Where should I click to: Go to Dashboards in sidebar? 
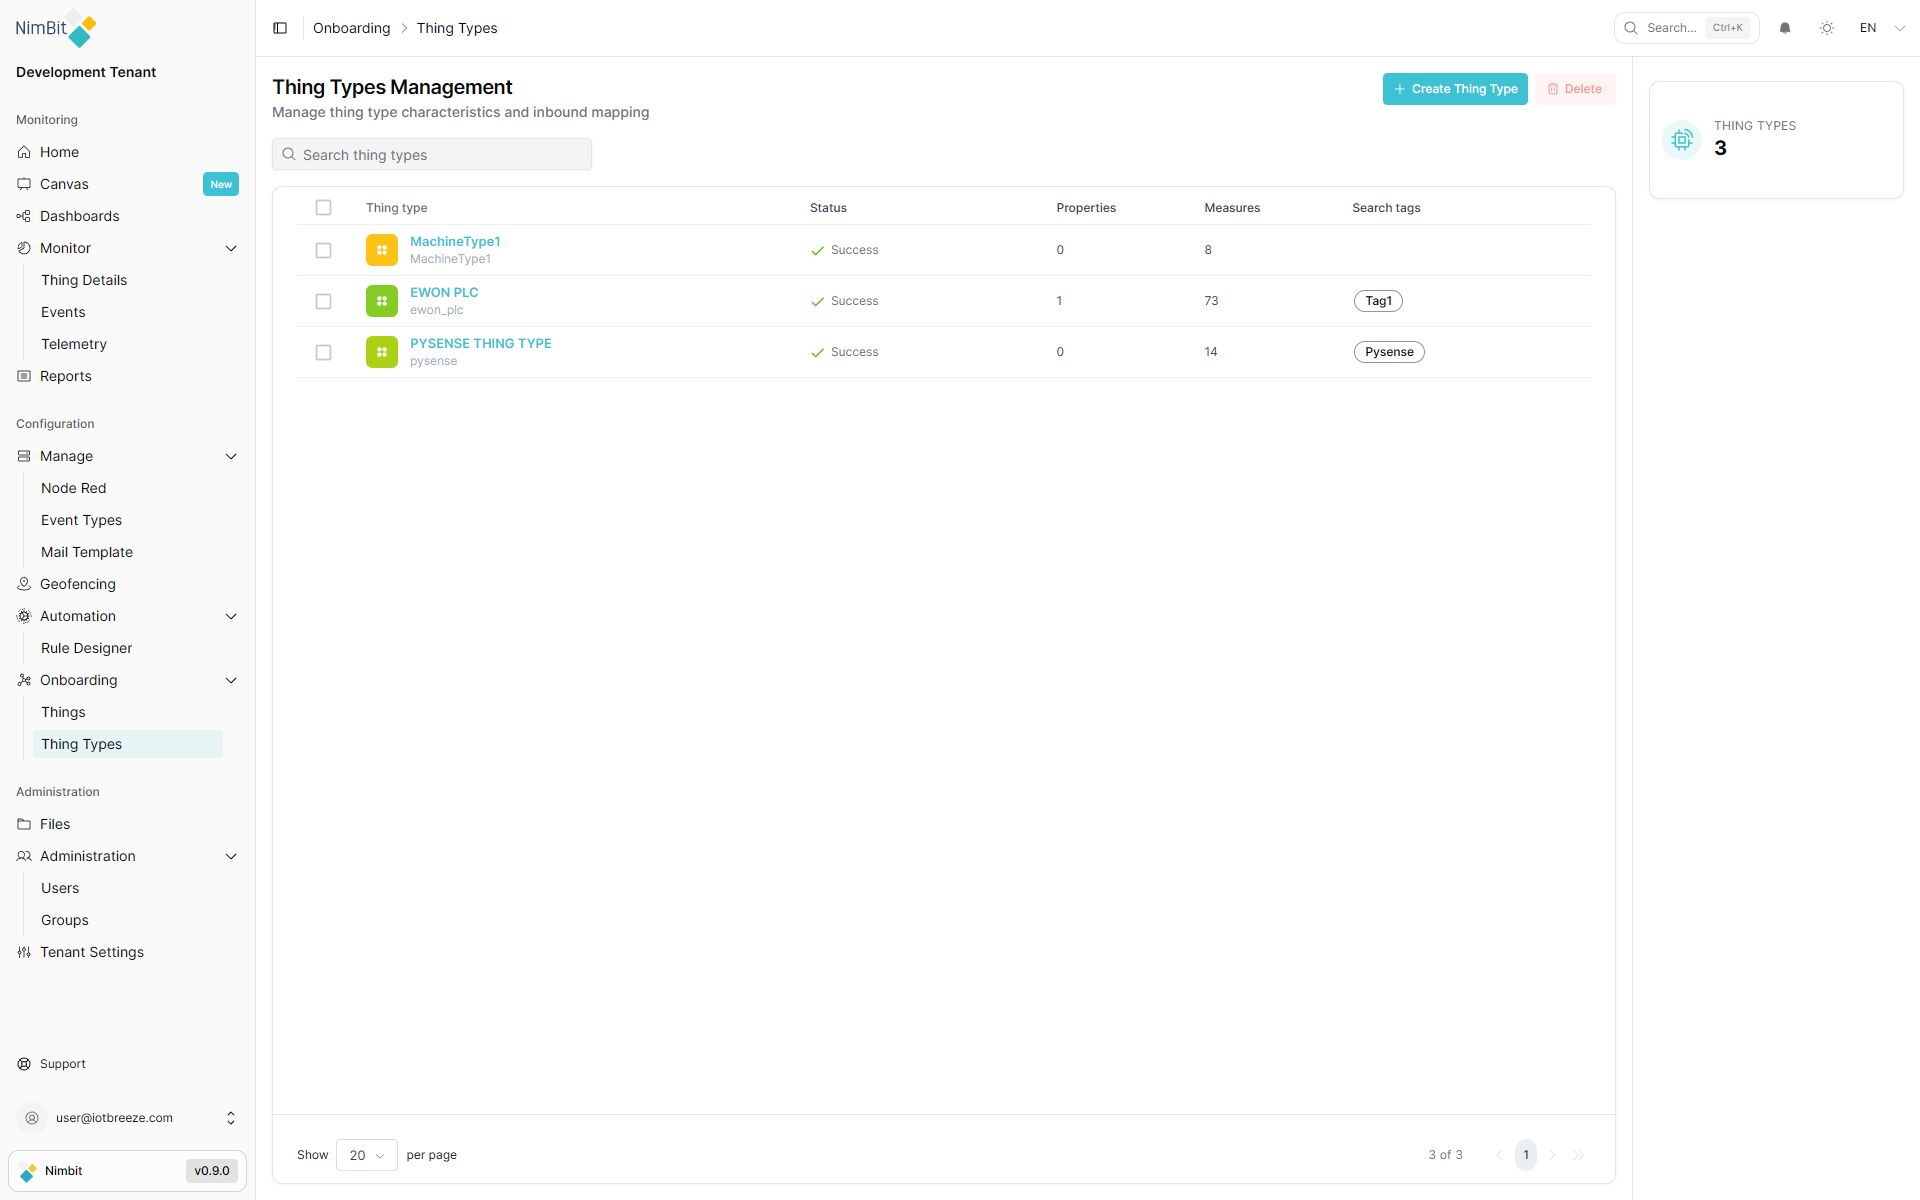(79, 216)
